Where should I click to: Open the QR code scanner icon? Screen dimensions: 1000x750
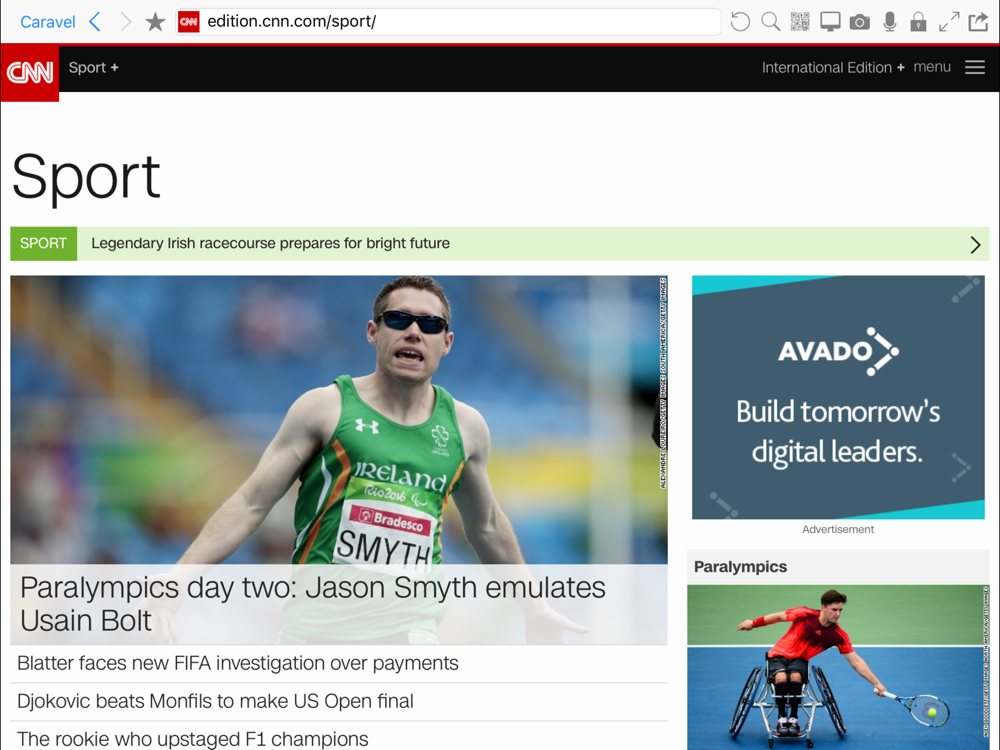click(x=800, y=22)
